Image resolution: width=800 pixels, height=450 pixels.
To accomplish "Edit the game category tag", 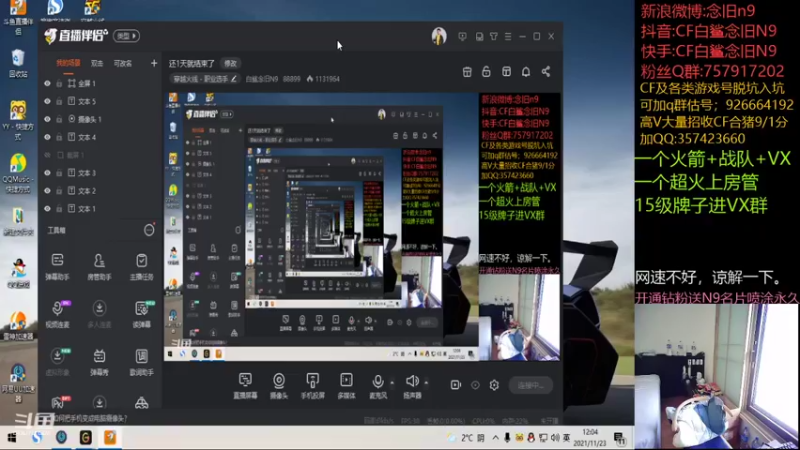I will pyautogui.click(x=205, y=79).
